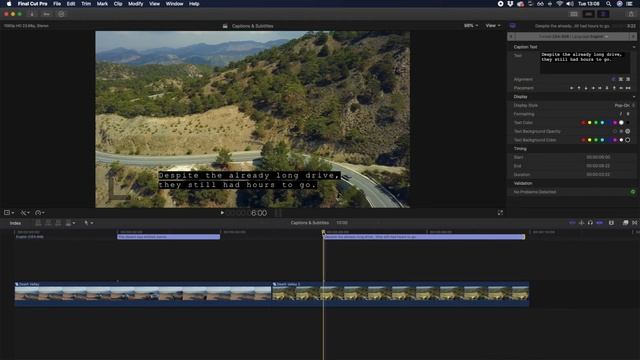Click the overwrite edit dropdown arrow
This screenshot has height=360, width=640.
coord(73,223)
